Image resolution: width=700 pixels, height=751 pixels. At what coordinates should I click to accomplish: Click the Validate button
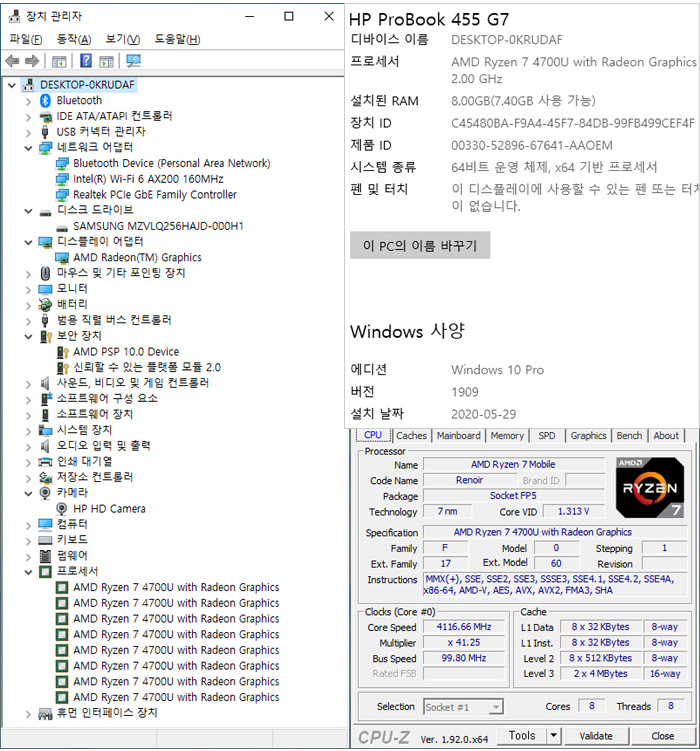coord(596,736)
